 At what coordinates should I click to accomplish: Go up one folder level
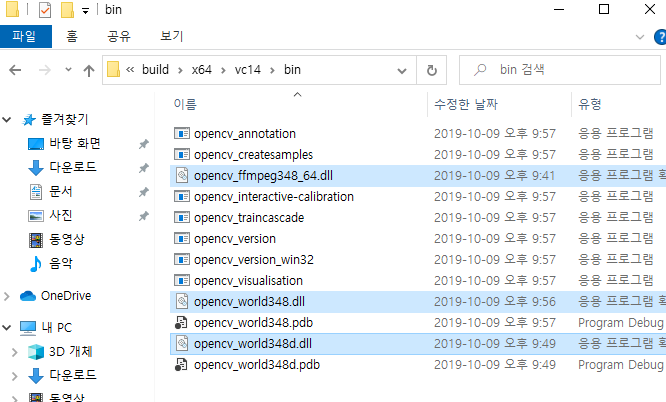(x=89, y=70)
